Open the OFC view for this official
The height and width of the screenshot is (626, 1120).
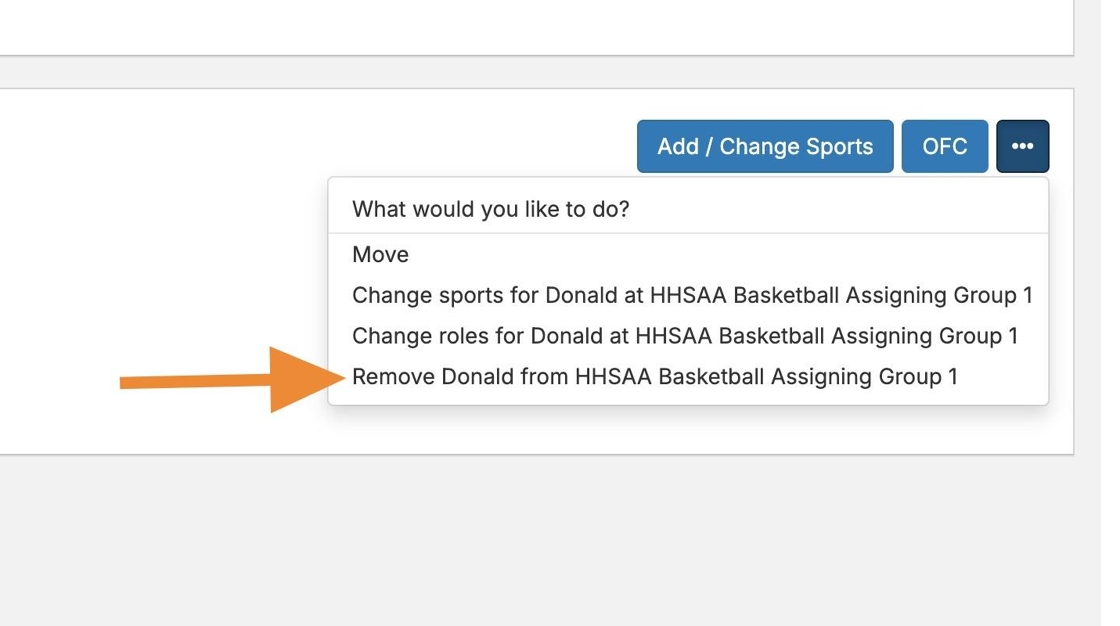(x=944, y=146)
